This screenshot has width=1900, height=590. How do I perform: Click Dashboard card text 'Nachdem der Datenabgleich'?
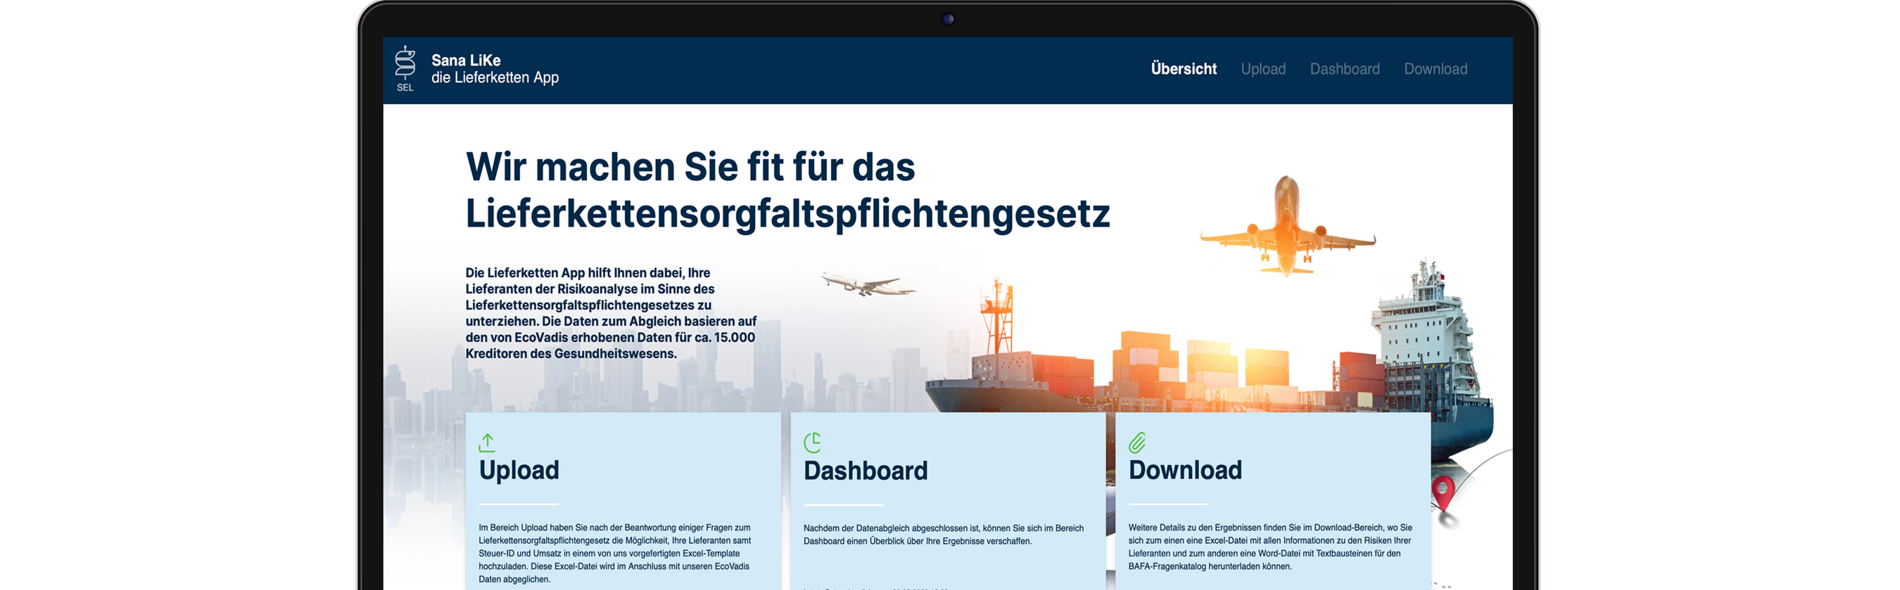(943, 534)
